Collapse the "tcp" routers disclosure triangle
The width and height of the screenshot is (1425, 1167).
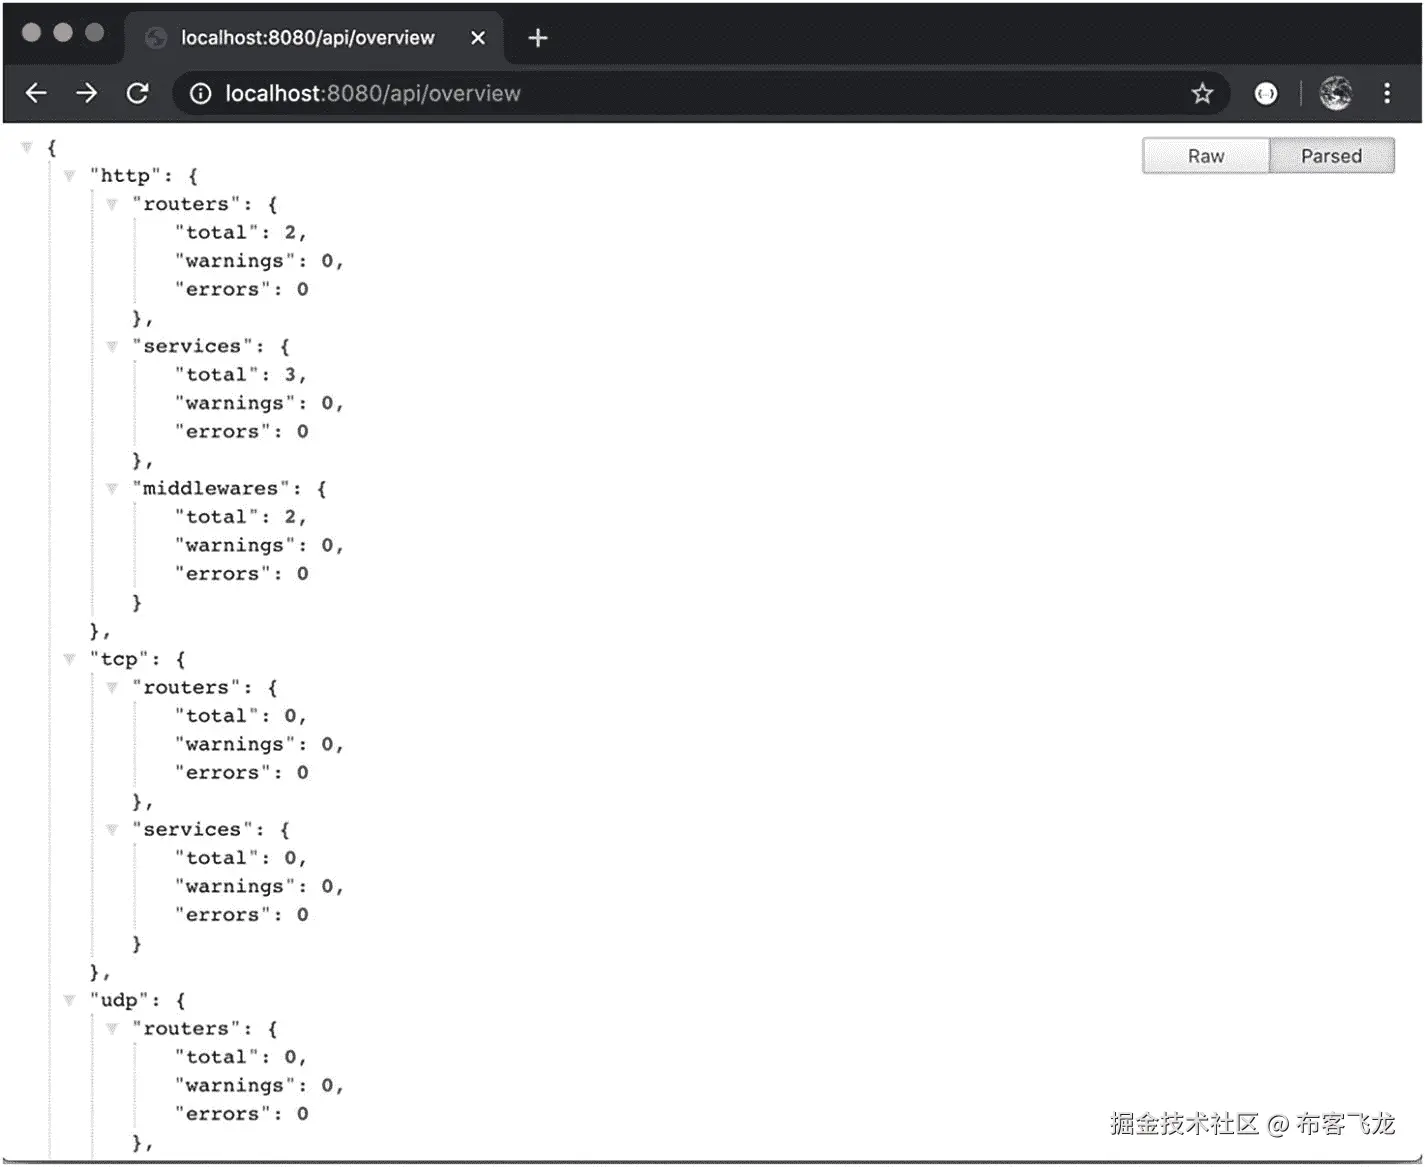(x=112, y=687)
